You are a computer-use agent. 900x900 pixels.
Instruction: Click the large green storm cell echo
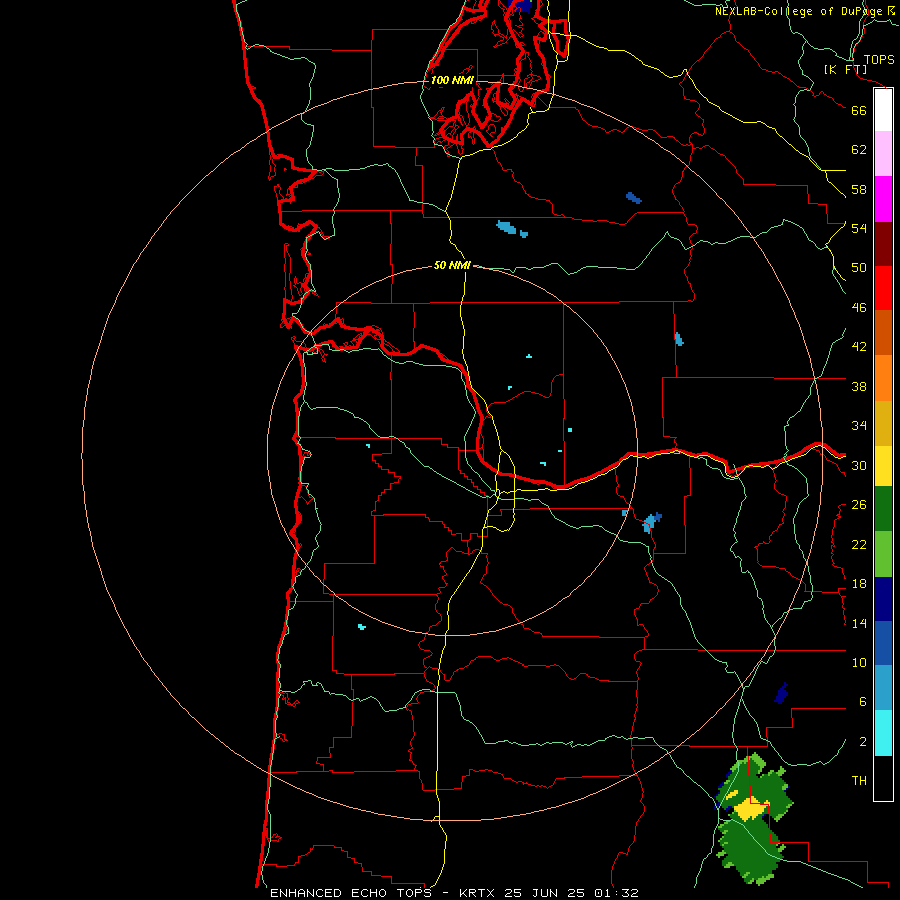click(x=753, y=818)
